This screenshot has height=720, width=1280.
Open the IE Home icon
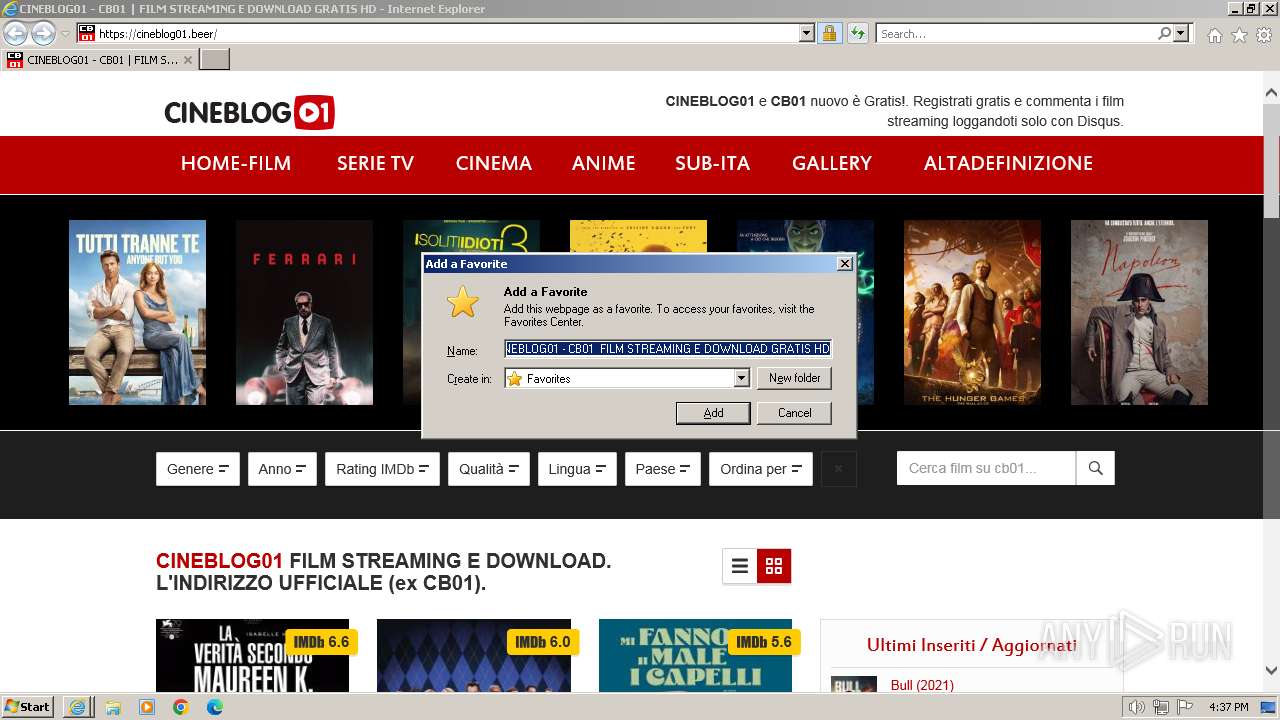pos(1214,35)
